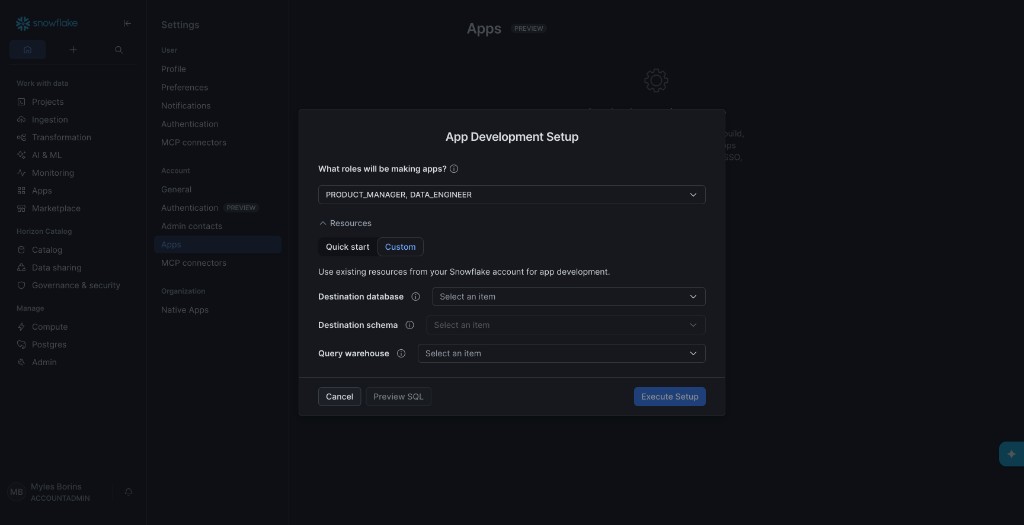
Task: Open the Destination database dropdown
Action: 568,296
